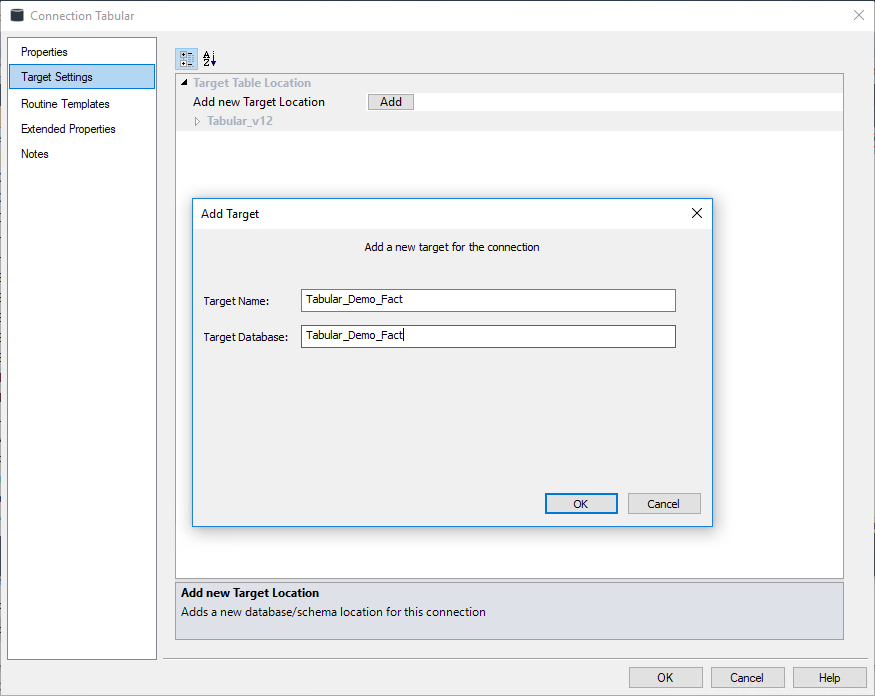Click the database icon in the title bar
This screenshot has height=696, width=875.
click(x=17, y=15)
